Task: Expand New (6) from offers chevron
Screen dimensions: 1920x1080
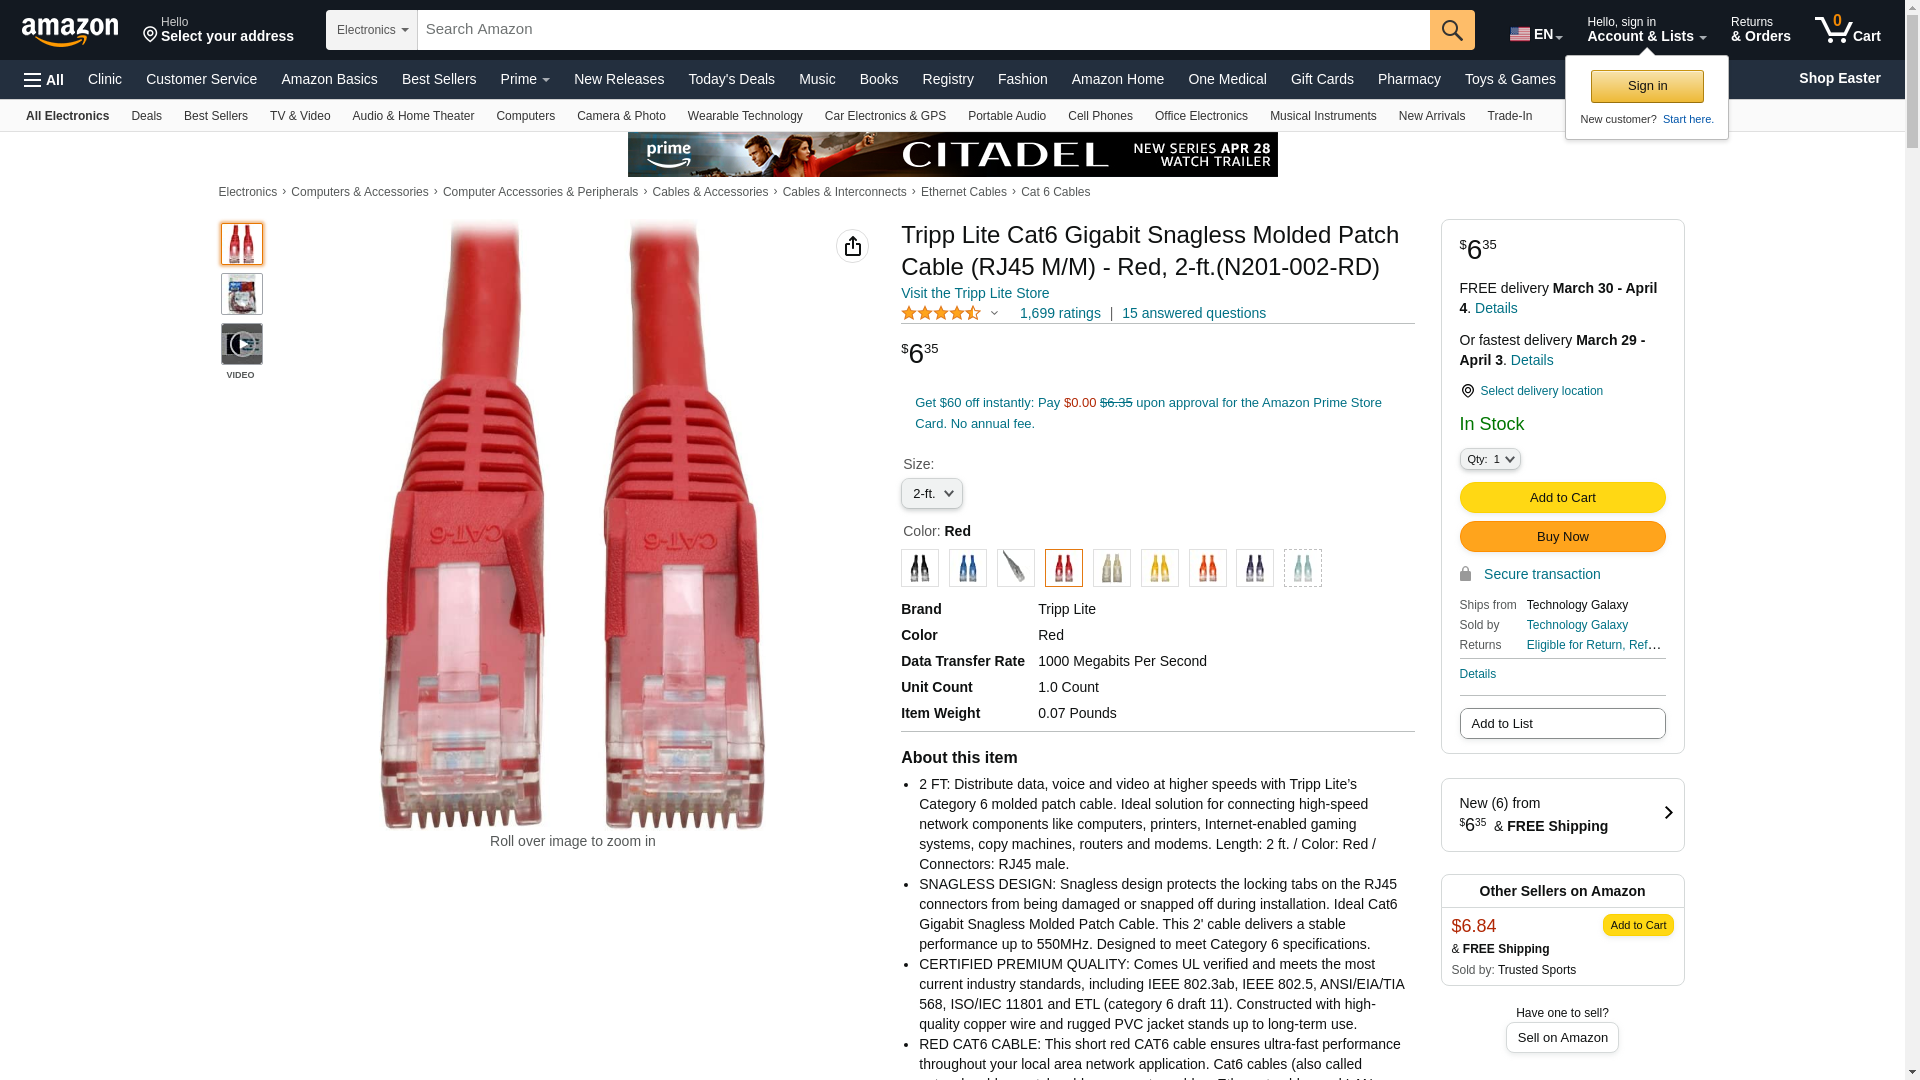Action: point(1668,813)
